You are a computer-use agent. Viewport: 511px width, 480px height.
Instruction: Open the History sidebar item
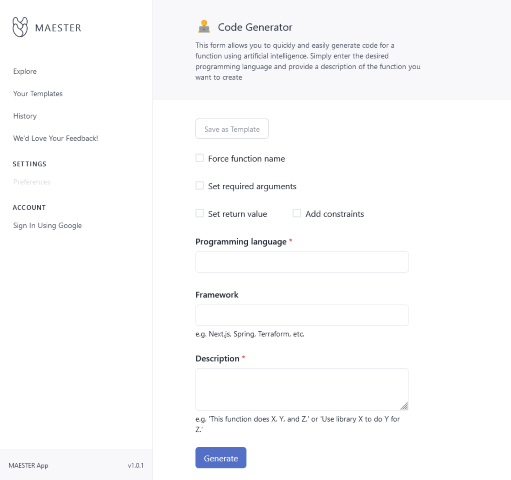(25, 116)
